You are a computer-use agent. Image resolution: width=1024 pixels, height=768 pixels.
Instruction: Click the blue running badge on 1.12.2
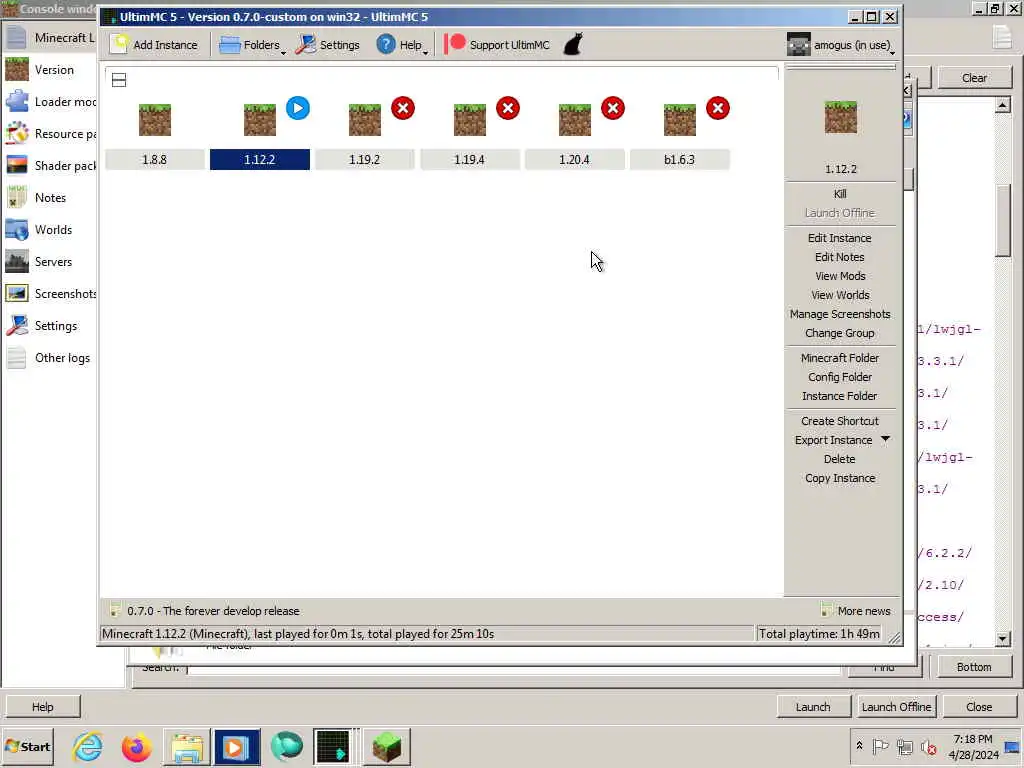(298, 108)
